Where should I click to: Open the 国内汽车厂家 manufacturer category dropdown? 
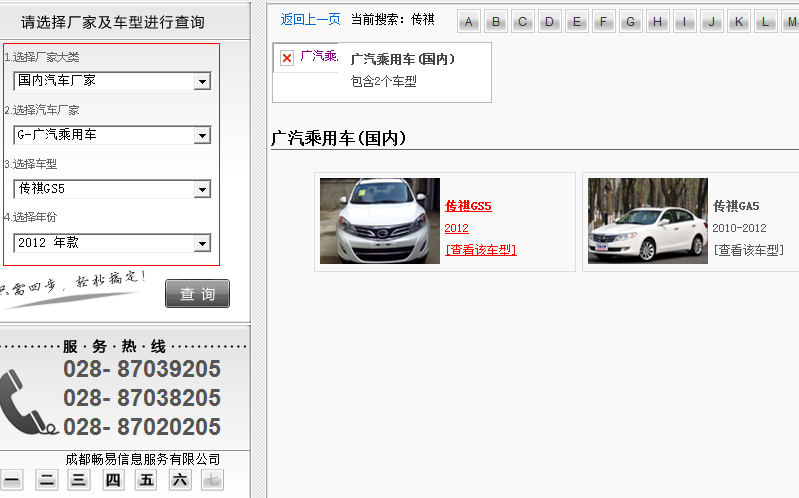(x=112, y=81)
